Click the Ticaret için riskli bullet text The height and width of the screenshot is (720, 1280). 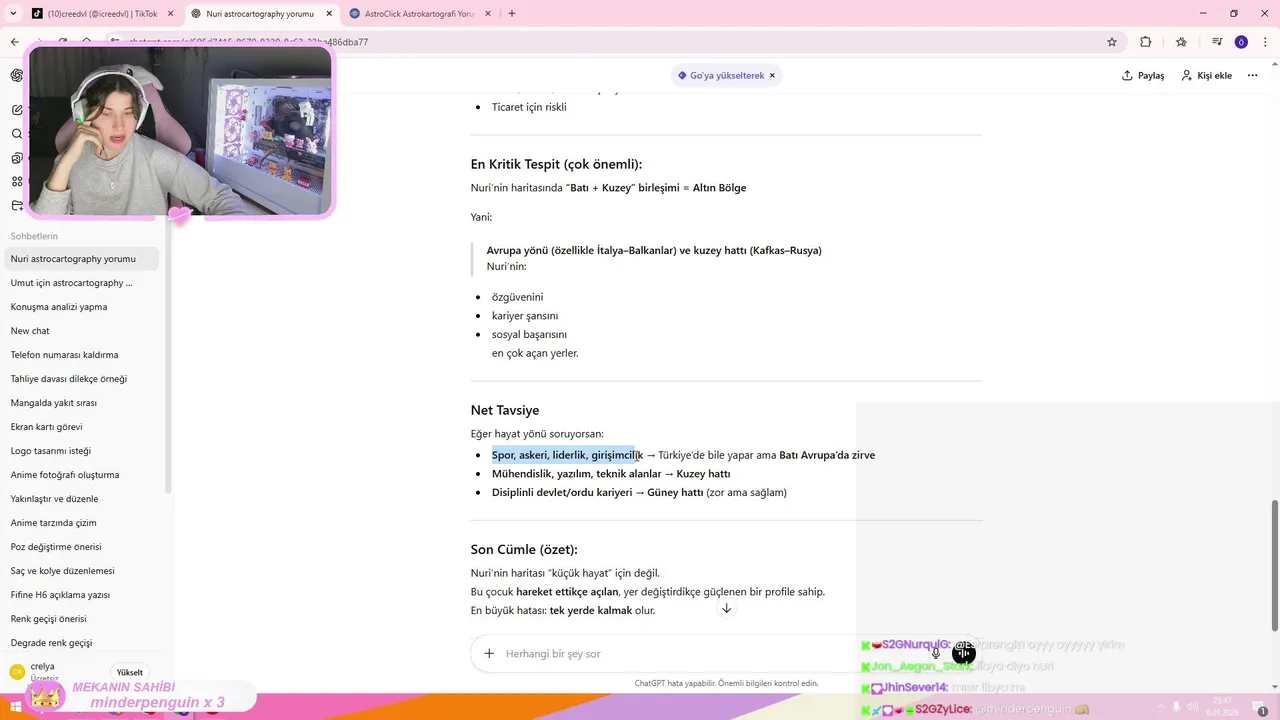tap(529, 107)
